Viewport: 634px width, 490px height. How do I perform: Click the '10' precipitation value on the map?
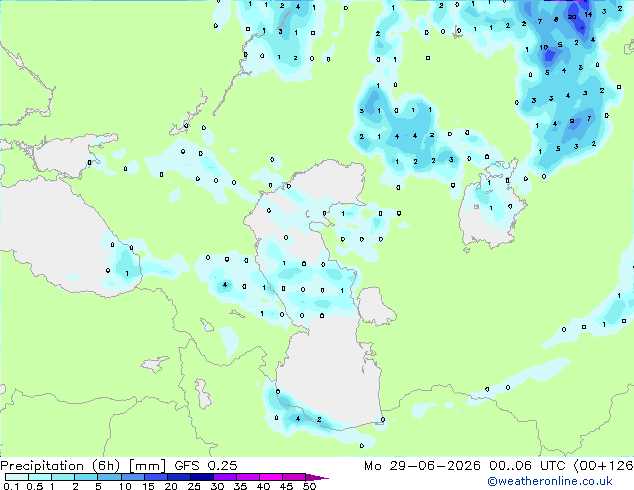pos(544,48)
